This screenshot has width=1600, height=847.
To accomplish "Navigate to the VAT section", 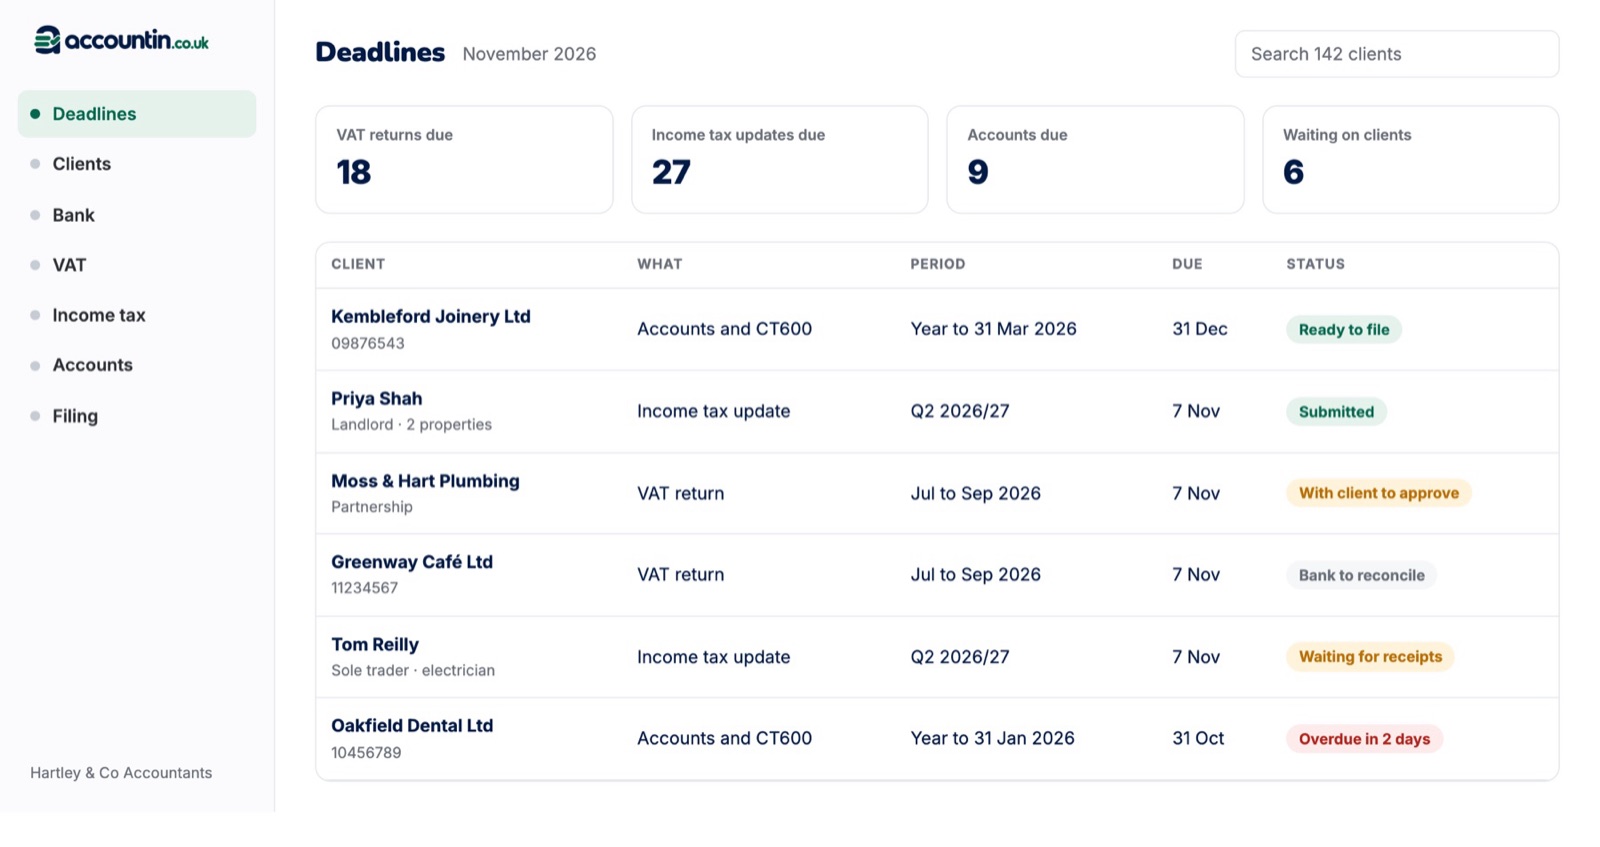I will [x=137, y=265].
